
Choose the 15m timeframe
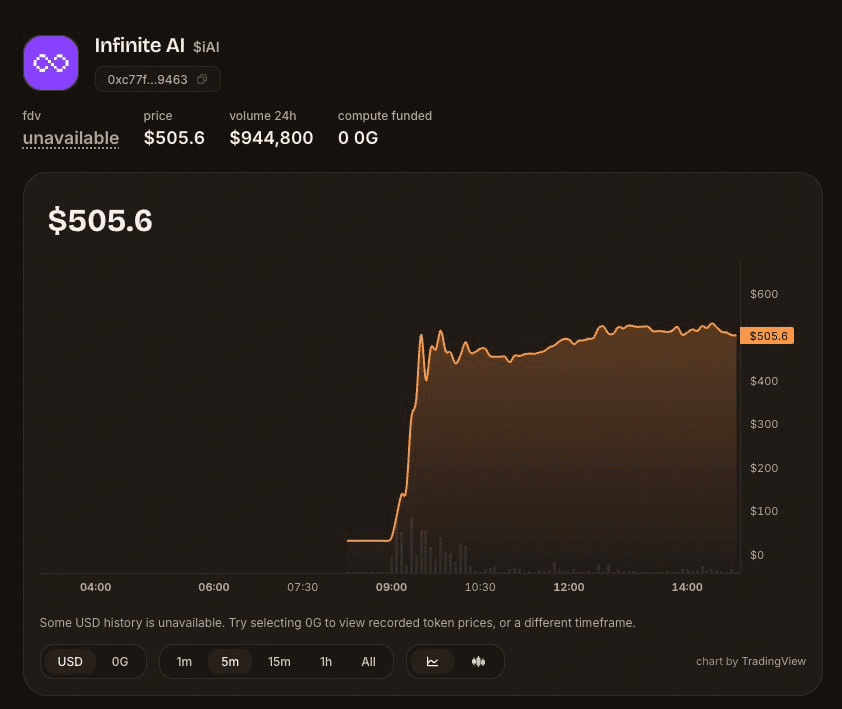pyautogui.click(x=279, y=662)
